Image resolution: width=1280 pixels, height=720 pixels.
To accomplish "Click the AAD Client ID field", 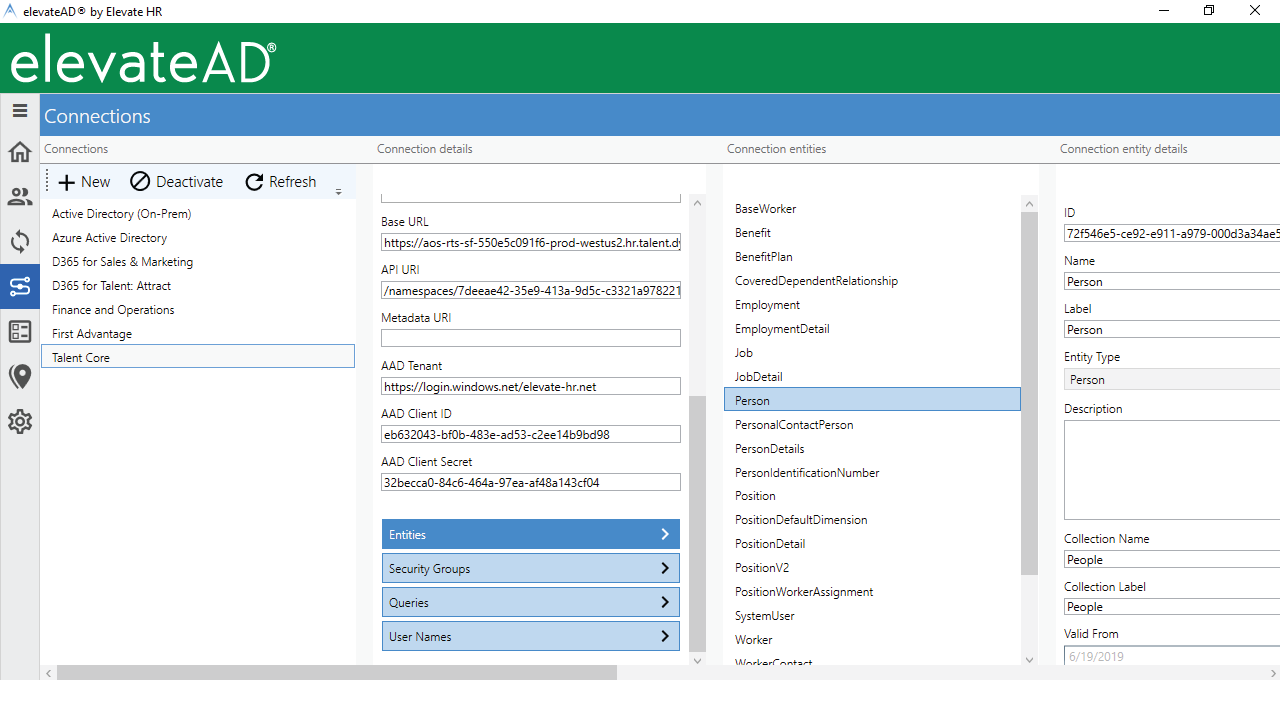I will [531, 434].
